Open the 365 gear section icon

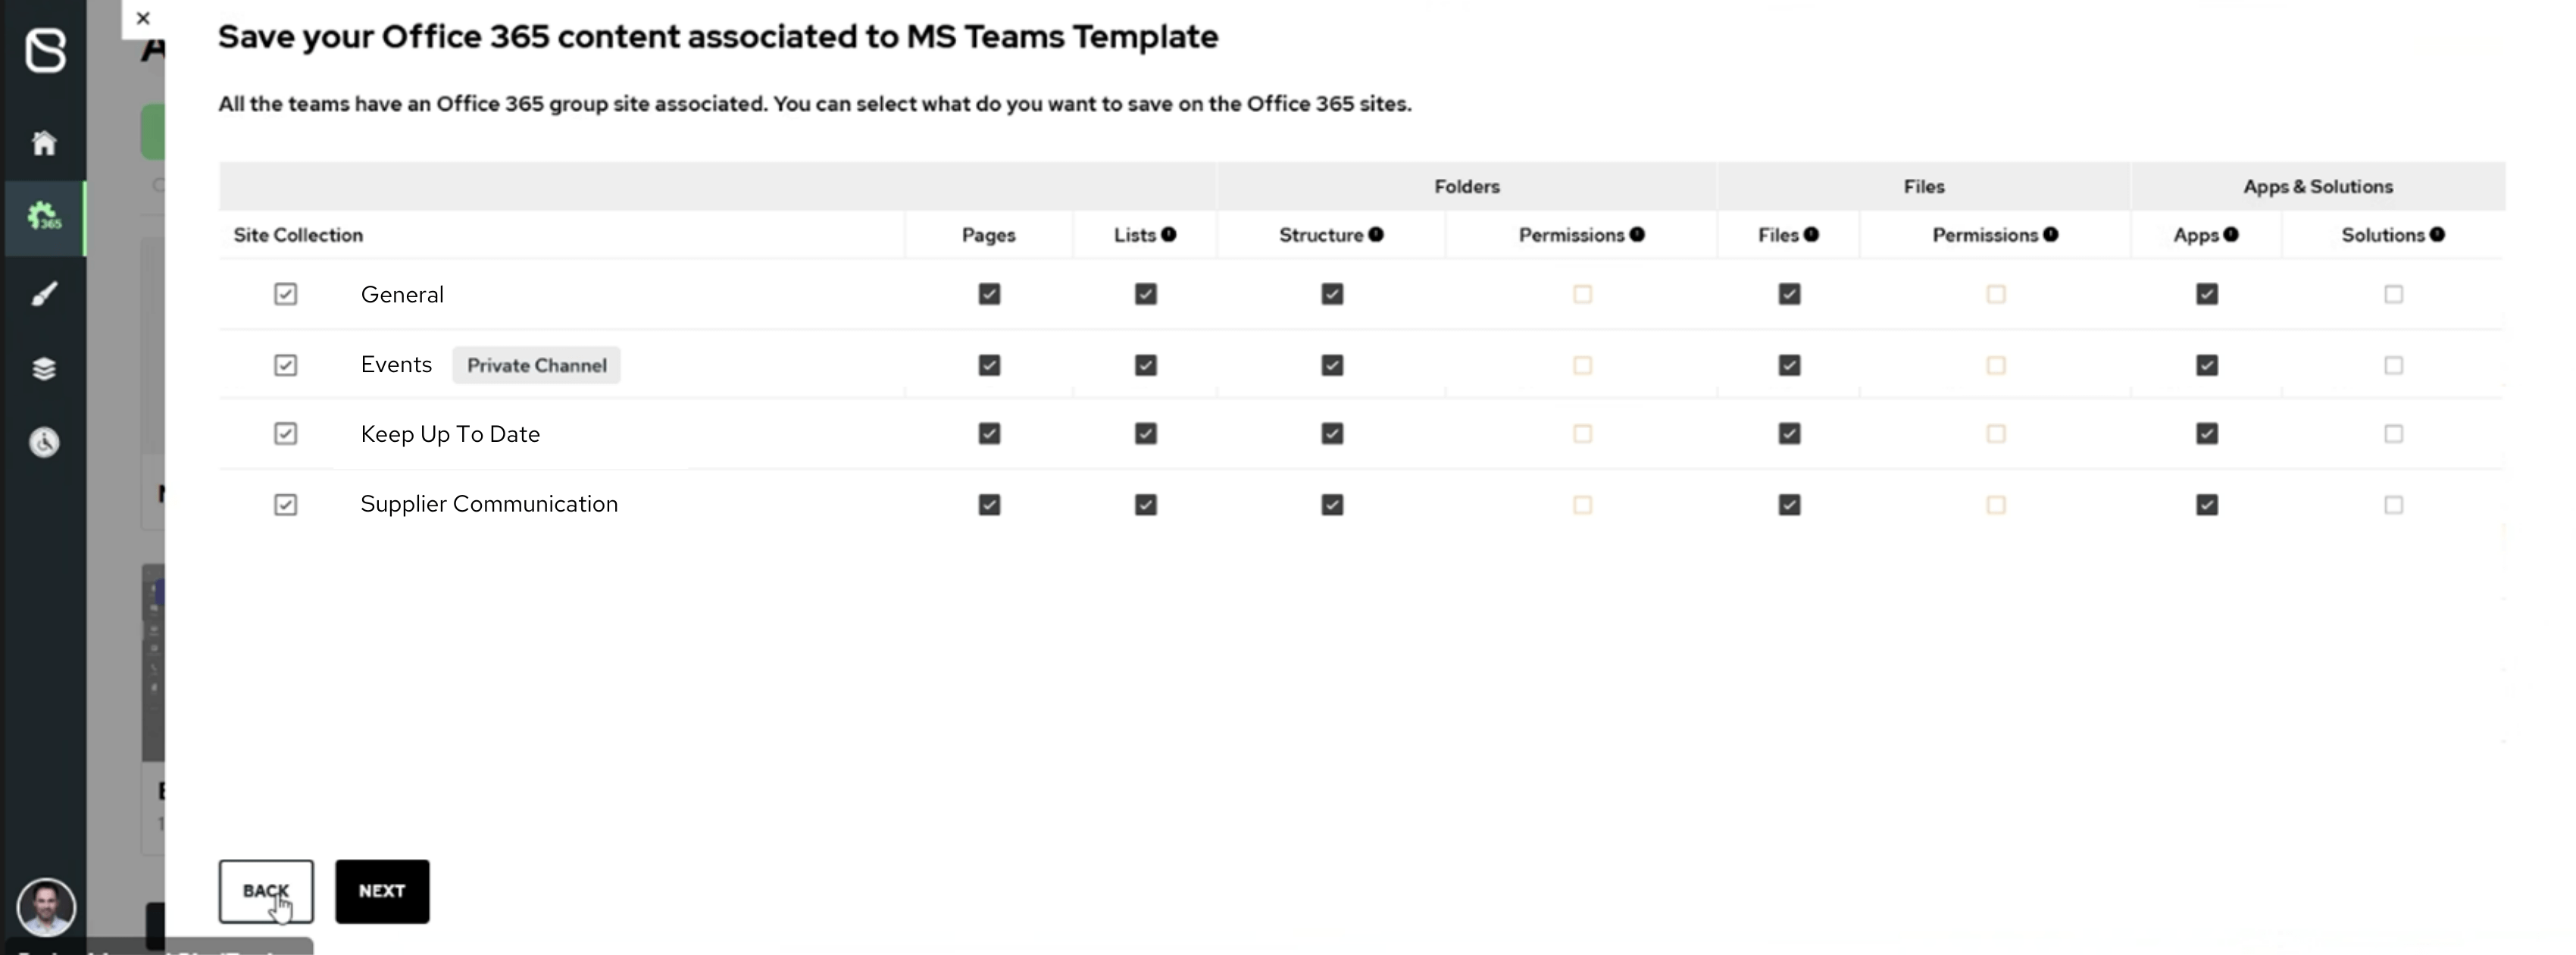tap(44, 217)
